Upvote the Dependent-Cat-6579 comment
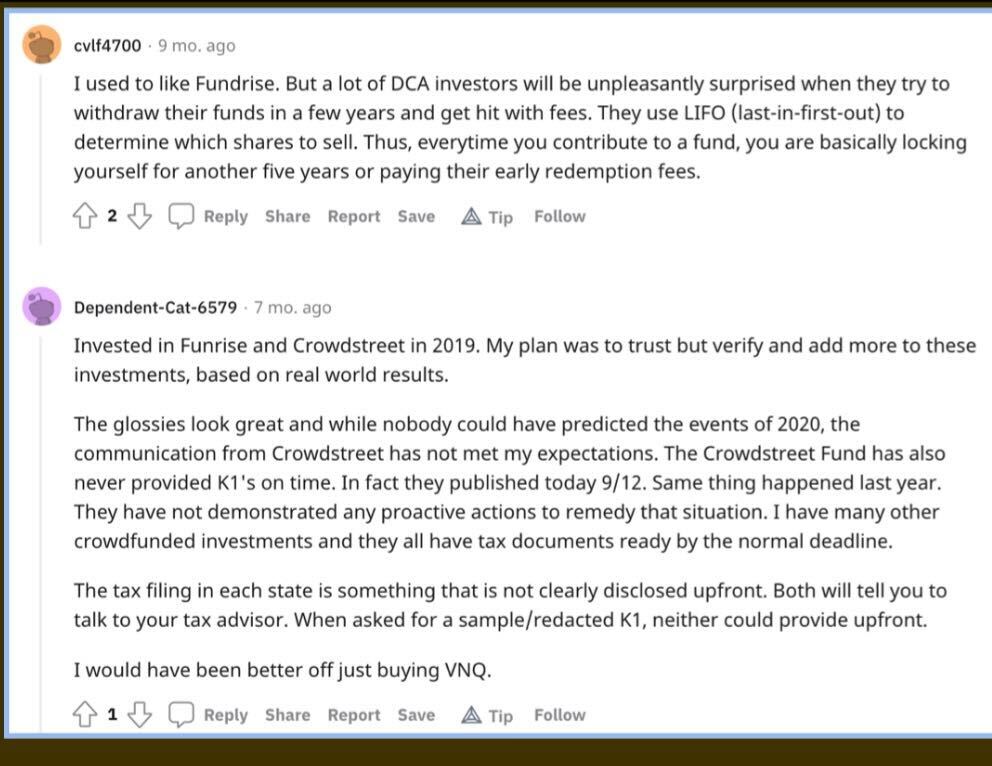 coord(85,714)
